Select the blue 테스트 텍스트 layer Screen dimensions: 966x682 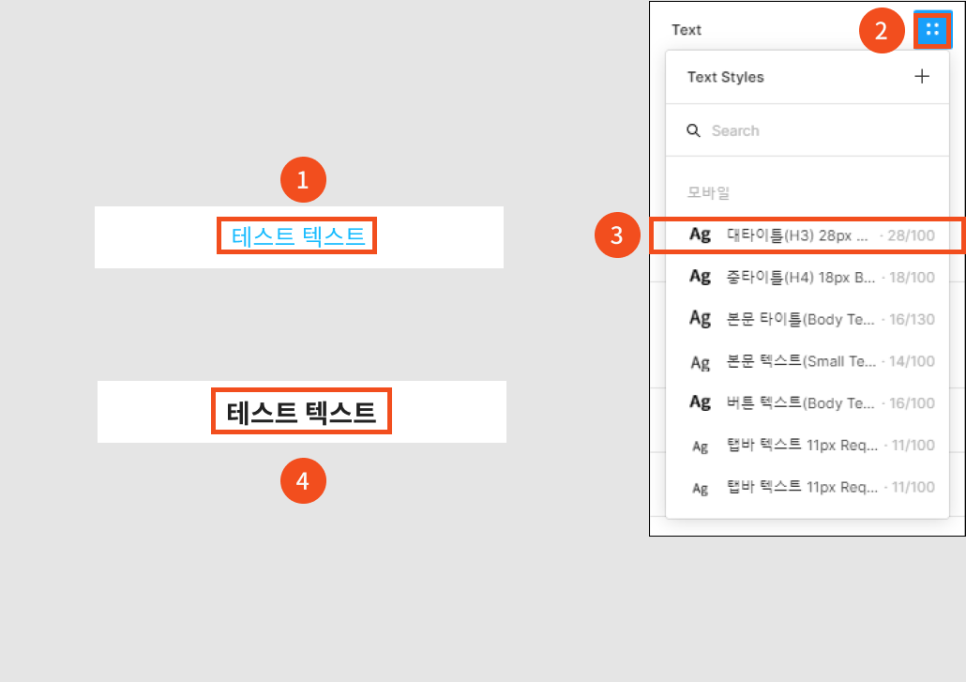point(298,235)
